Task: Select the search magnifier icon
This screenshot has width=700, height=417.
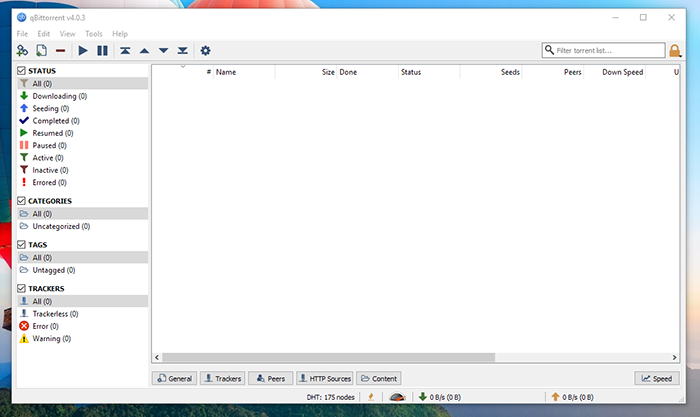Action: coord(550,50)
